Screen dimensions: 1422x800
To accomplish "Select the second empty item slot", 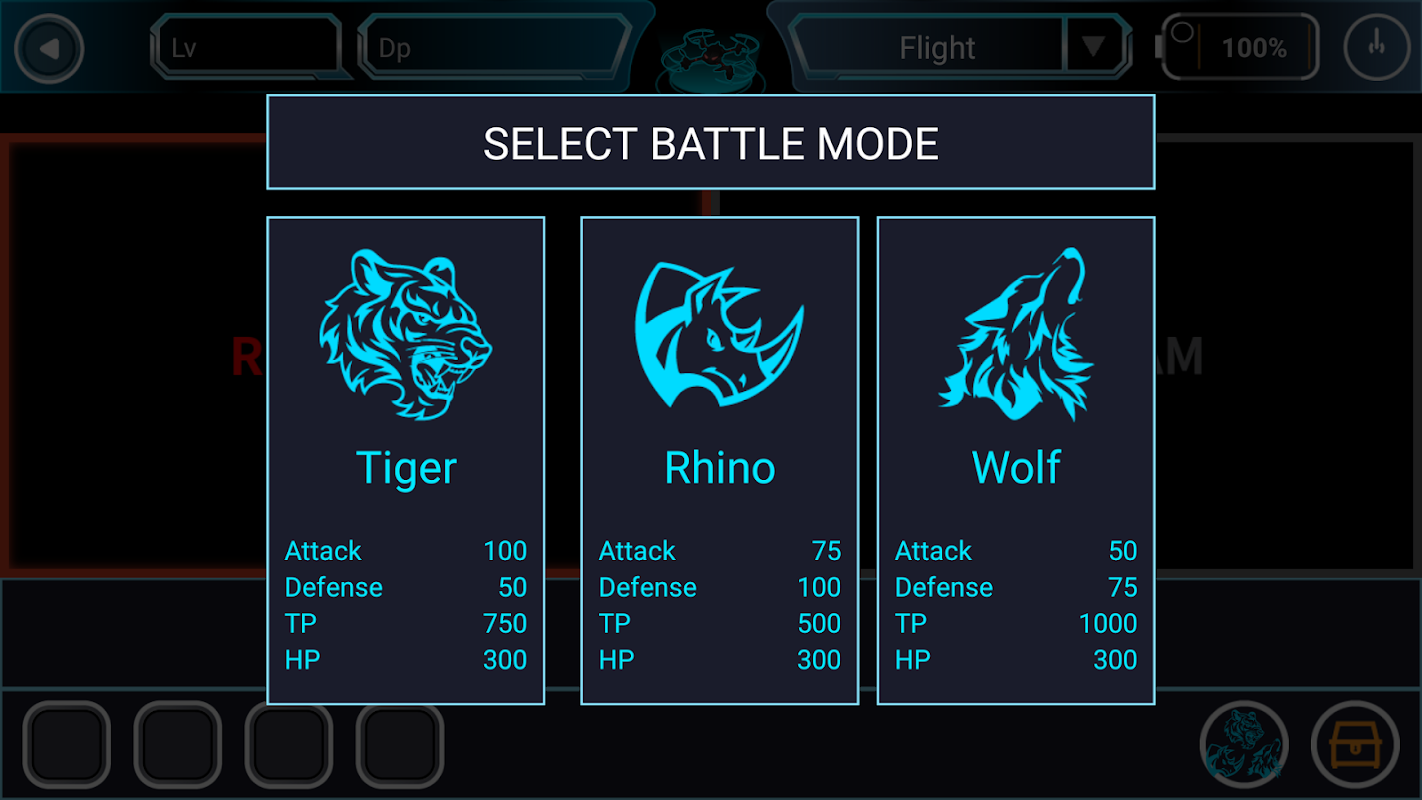I will (x=178, y=745).
